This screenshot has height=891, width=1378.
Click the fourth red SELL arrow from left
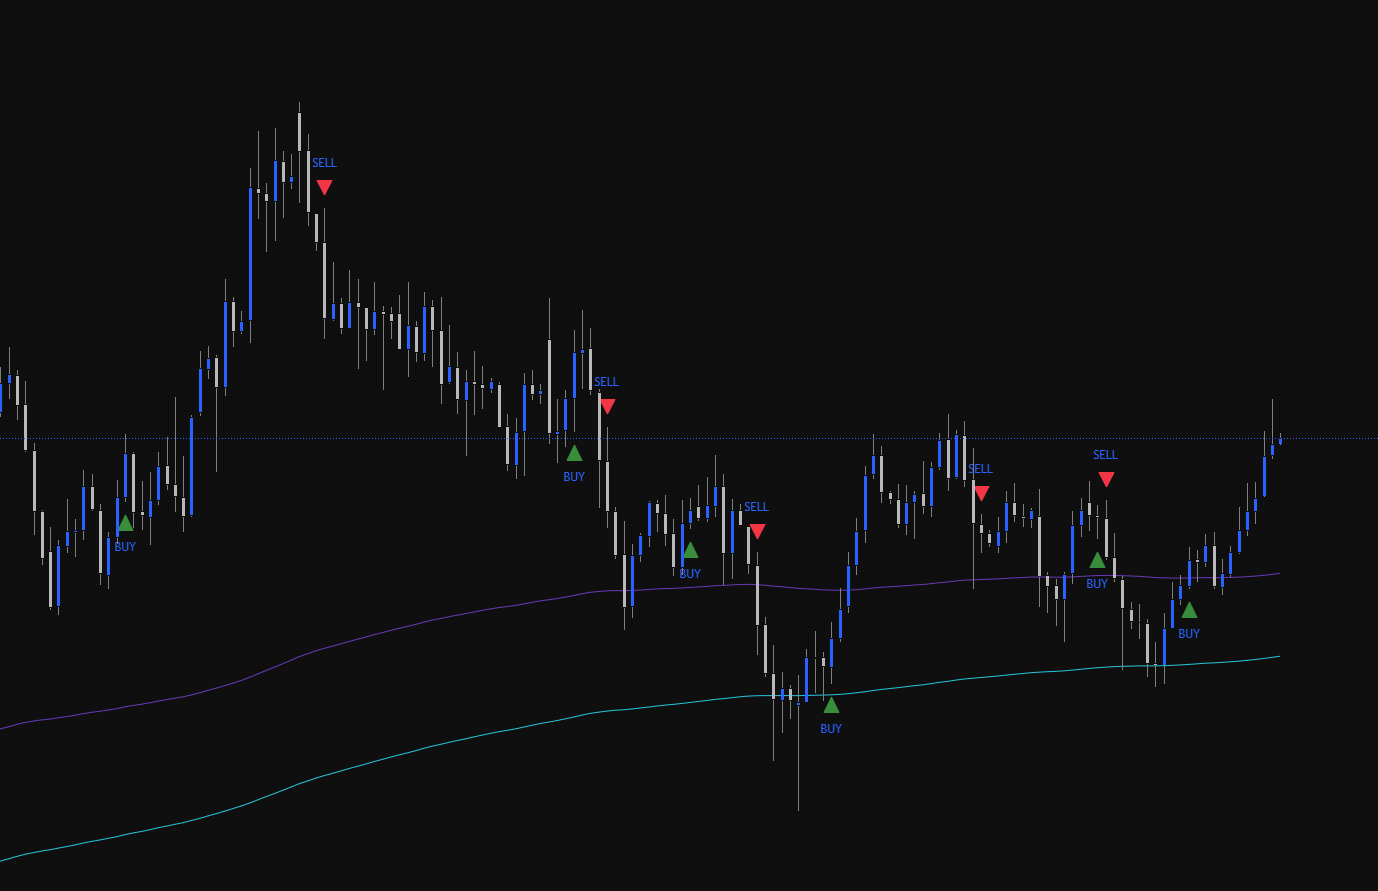click(981, 494)
